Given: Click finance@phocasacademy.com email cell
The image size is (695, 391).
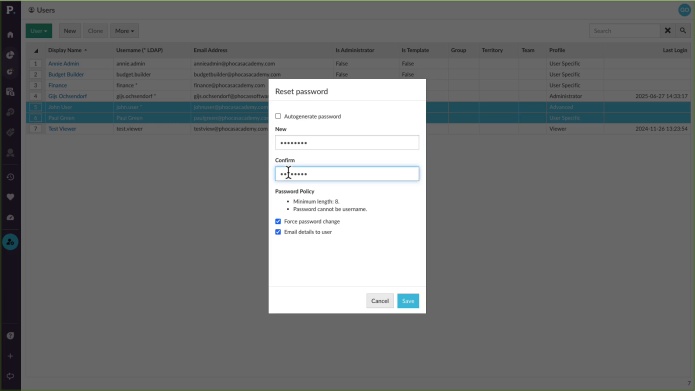Looking at the screenshot, I should pos(229,85).
